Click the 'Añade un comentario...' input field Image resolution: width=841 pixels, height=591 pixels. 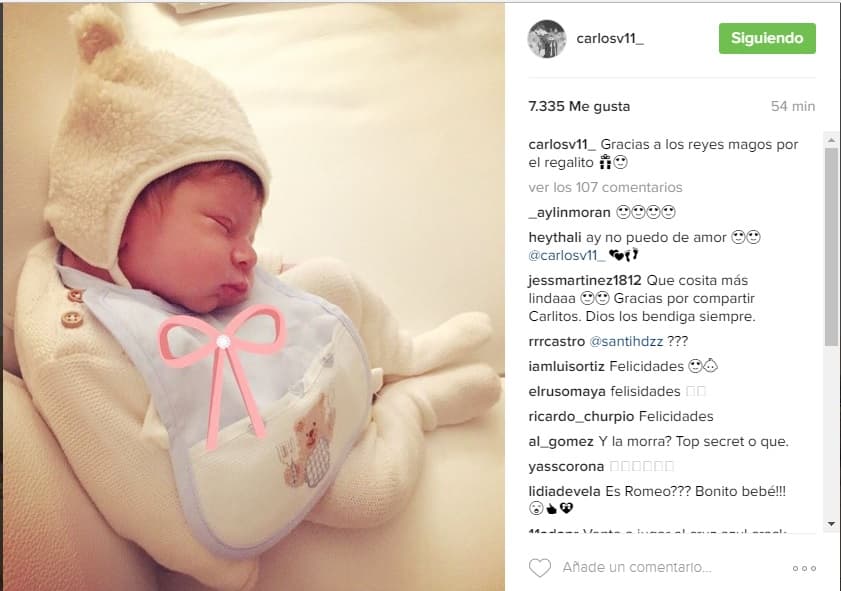[637, 567]
